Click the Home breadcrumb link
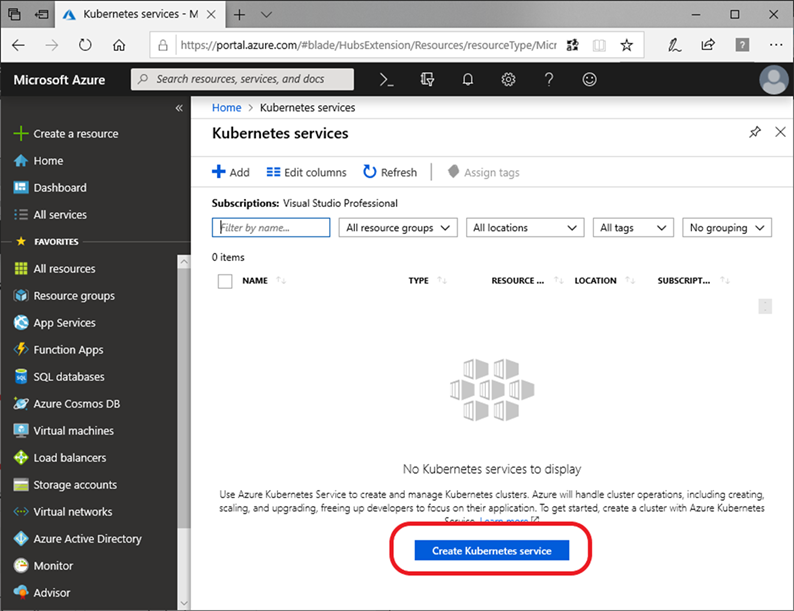Viewport: 794px width, 611px height. pos(226,108)
